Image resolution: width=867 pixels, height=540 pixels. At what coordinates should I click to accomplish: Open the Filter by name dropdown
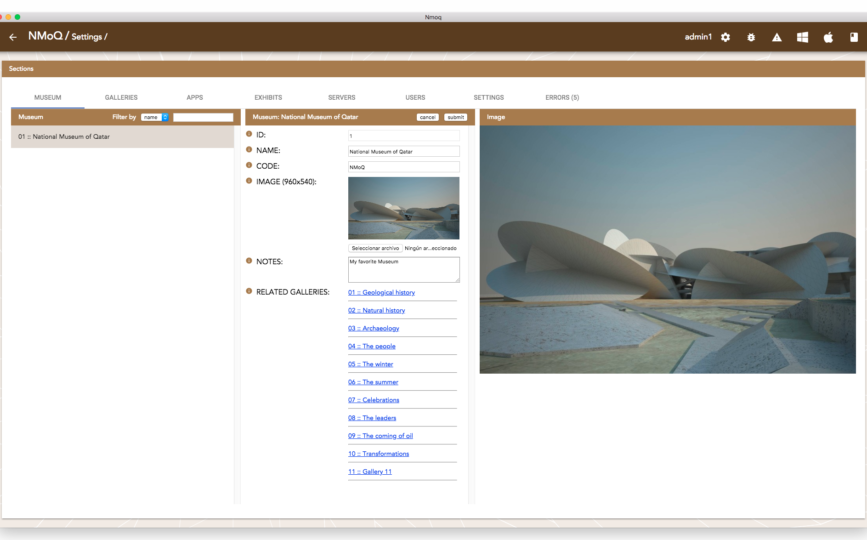tap(154, 117)
